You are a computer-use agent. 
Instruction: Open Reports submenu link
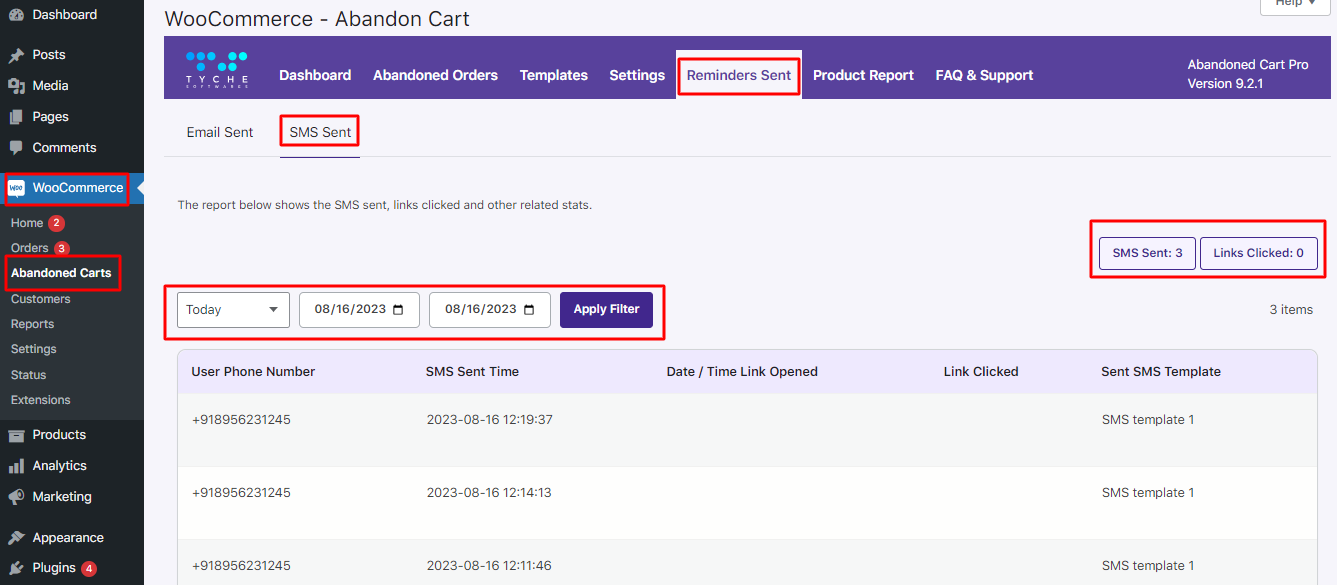[33, 324]
